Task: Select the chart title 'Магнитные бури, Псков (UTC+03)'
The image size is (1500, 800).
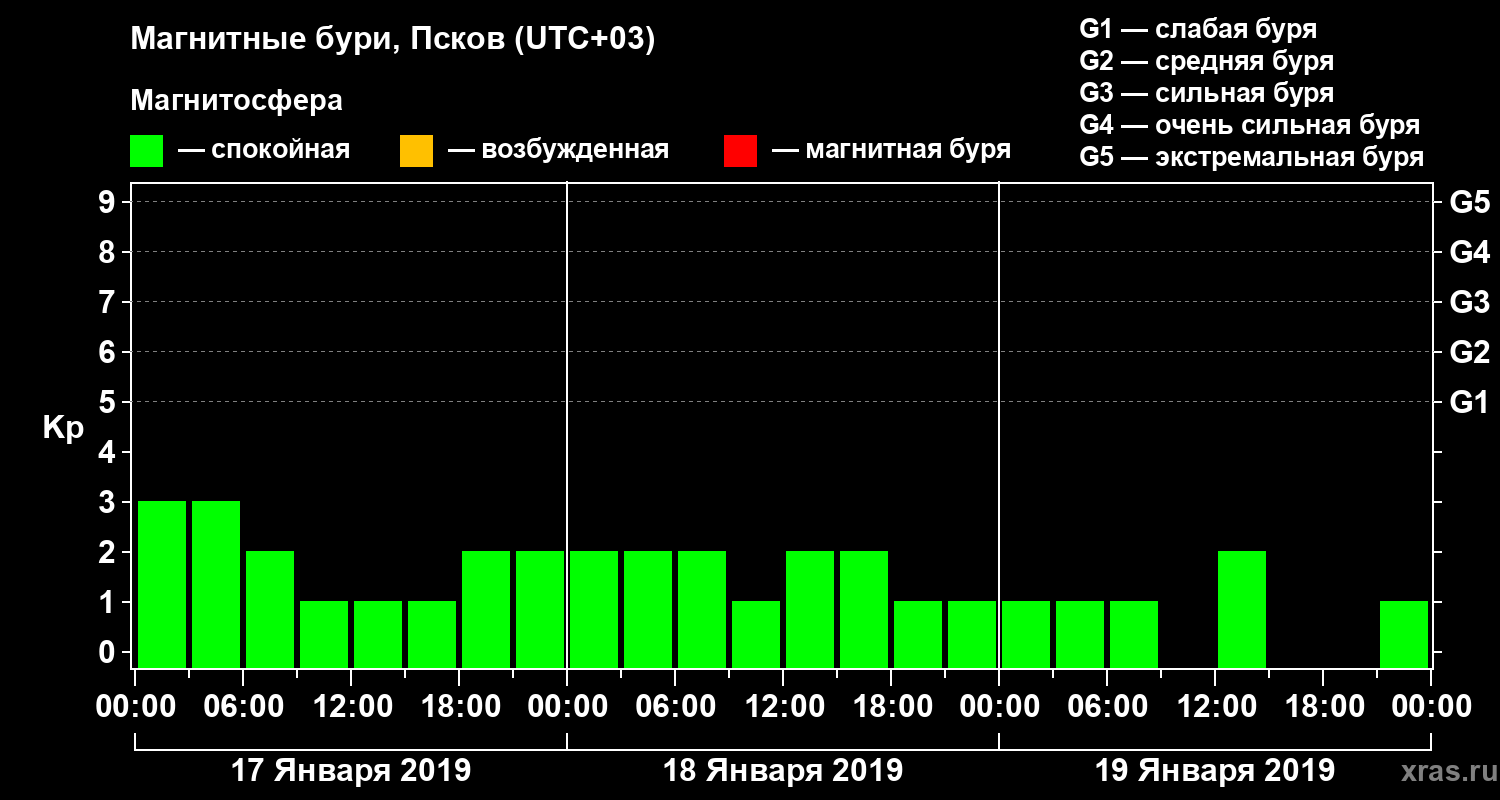Action: click(392, 40)
